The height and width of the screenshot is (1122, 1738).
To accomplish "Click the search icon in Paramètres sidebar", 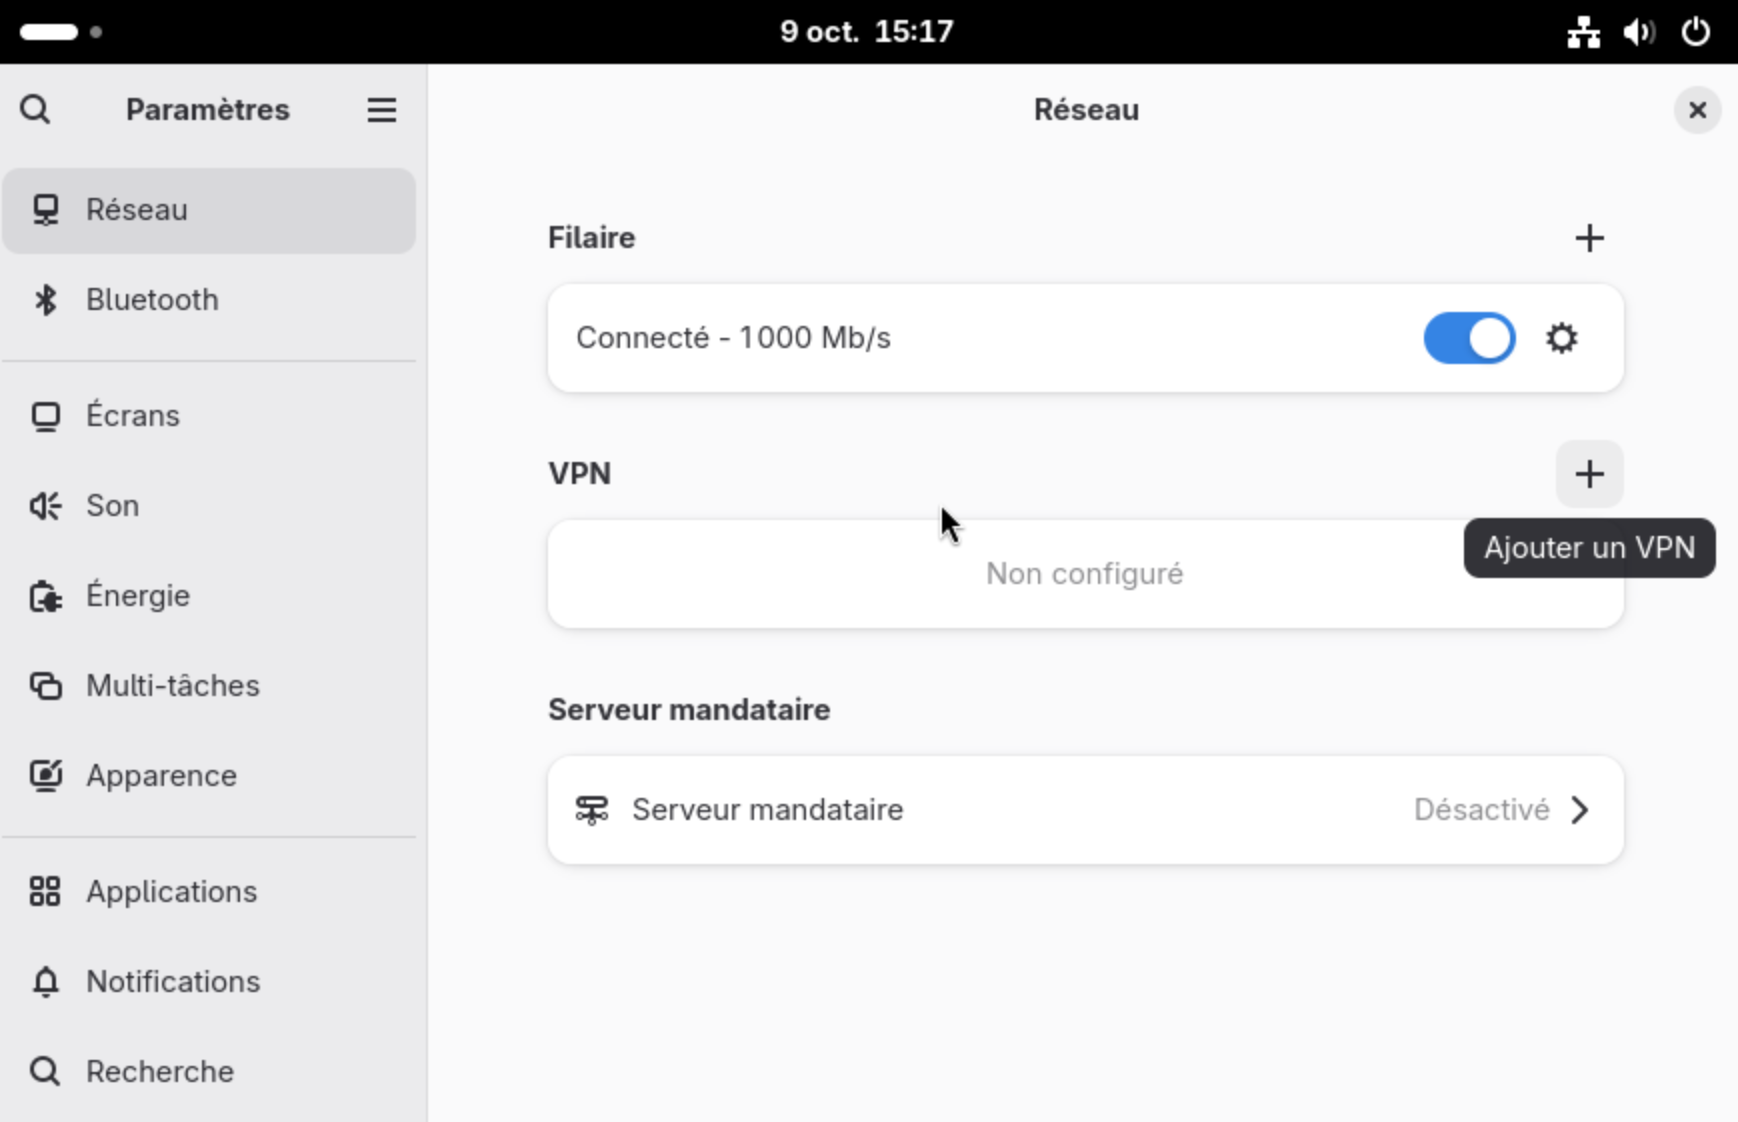I will click(x=35, y=109).
